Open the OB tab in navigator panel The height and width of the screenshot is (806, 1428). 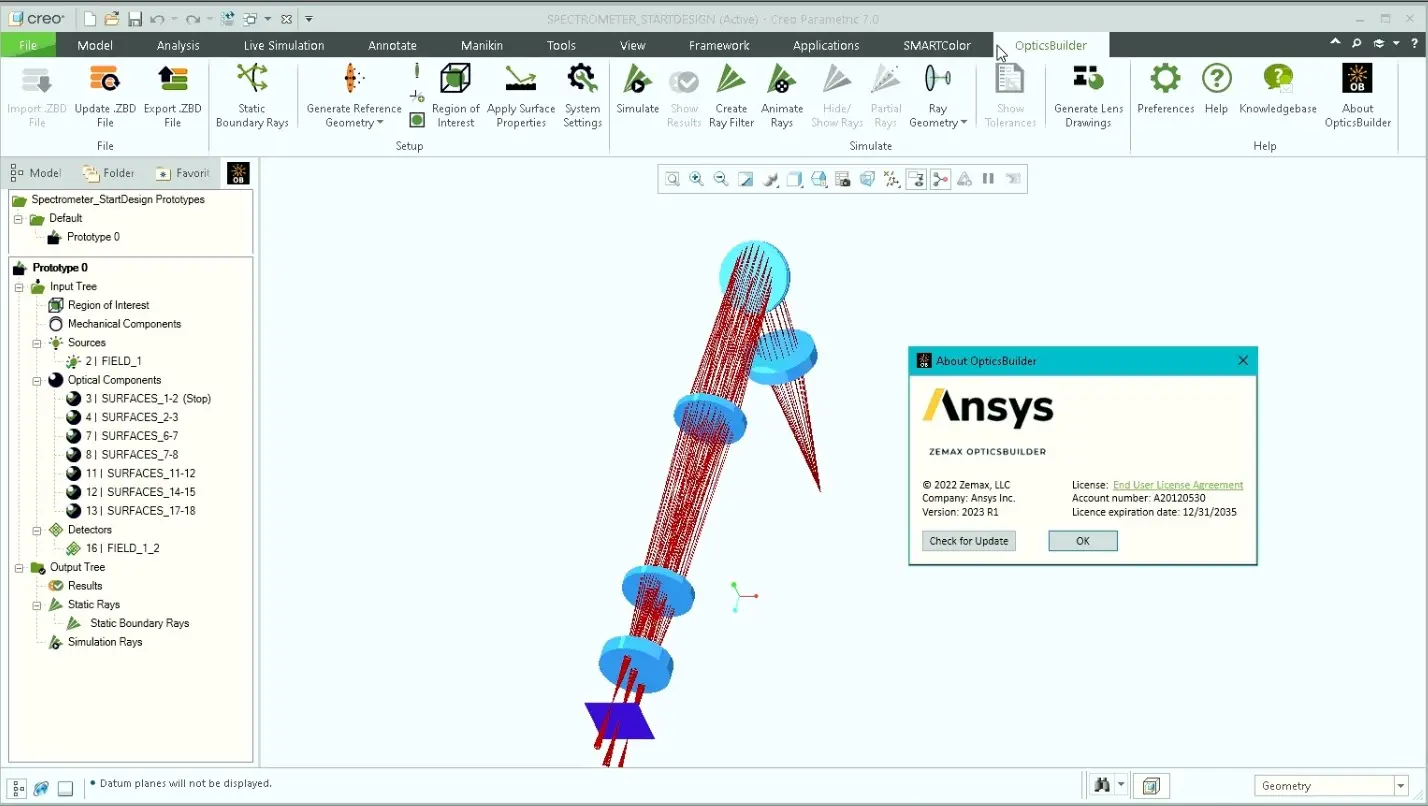pyautogui.click(x=238, y=173)
